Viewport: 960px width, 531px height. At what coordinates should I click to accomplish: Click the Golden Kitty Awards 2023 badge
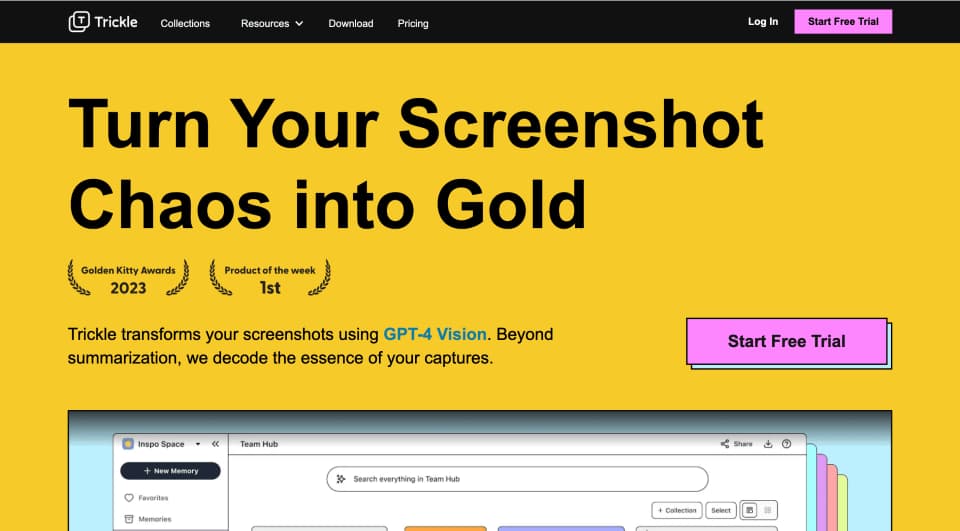128,278
